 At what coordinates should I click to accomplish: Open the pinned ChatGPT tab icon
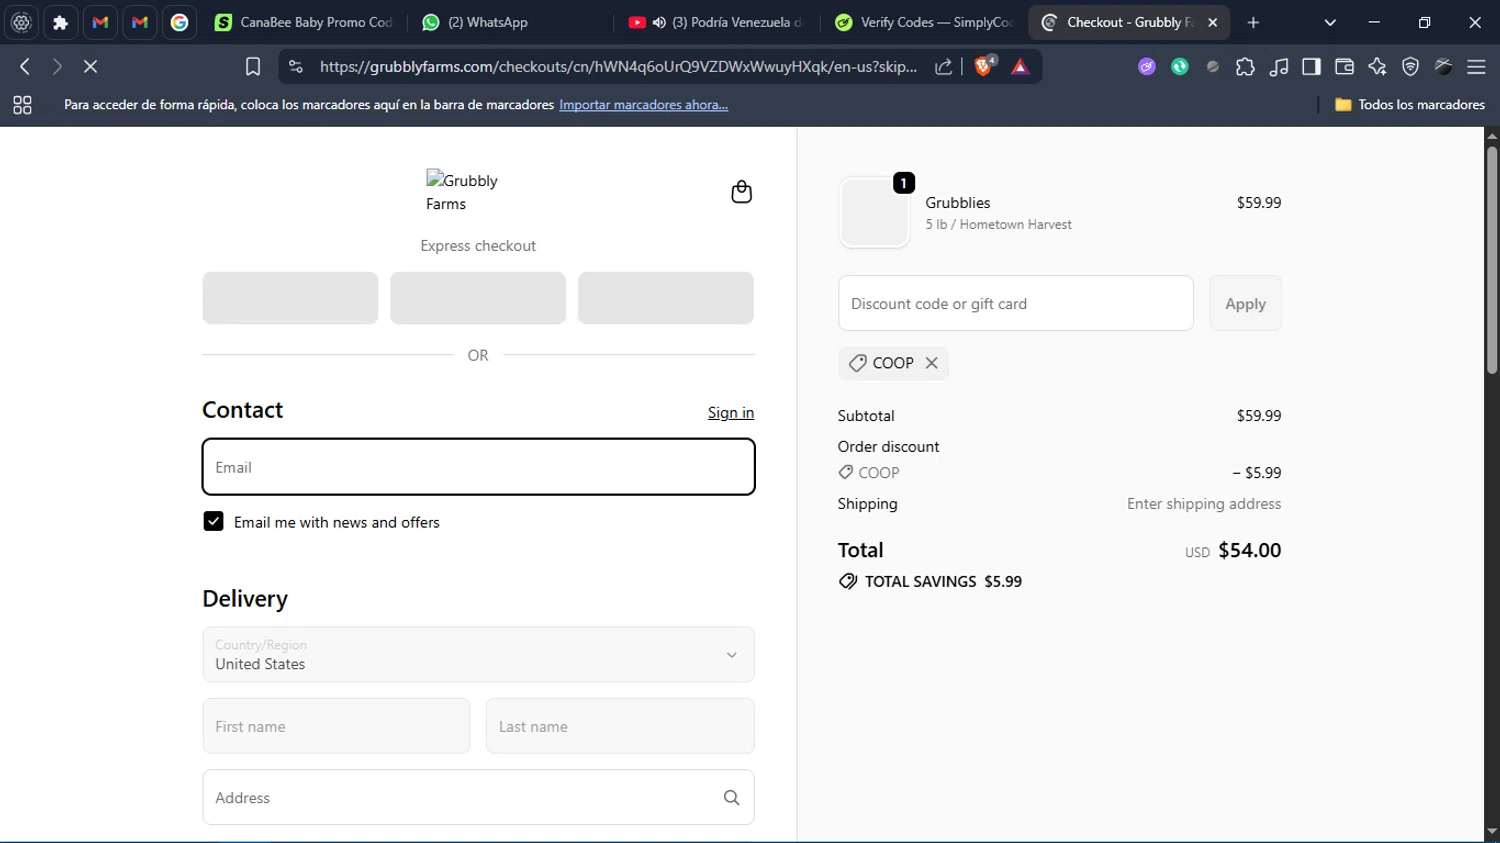point(21,22)
